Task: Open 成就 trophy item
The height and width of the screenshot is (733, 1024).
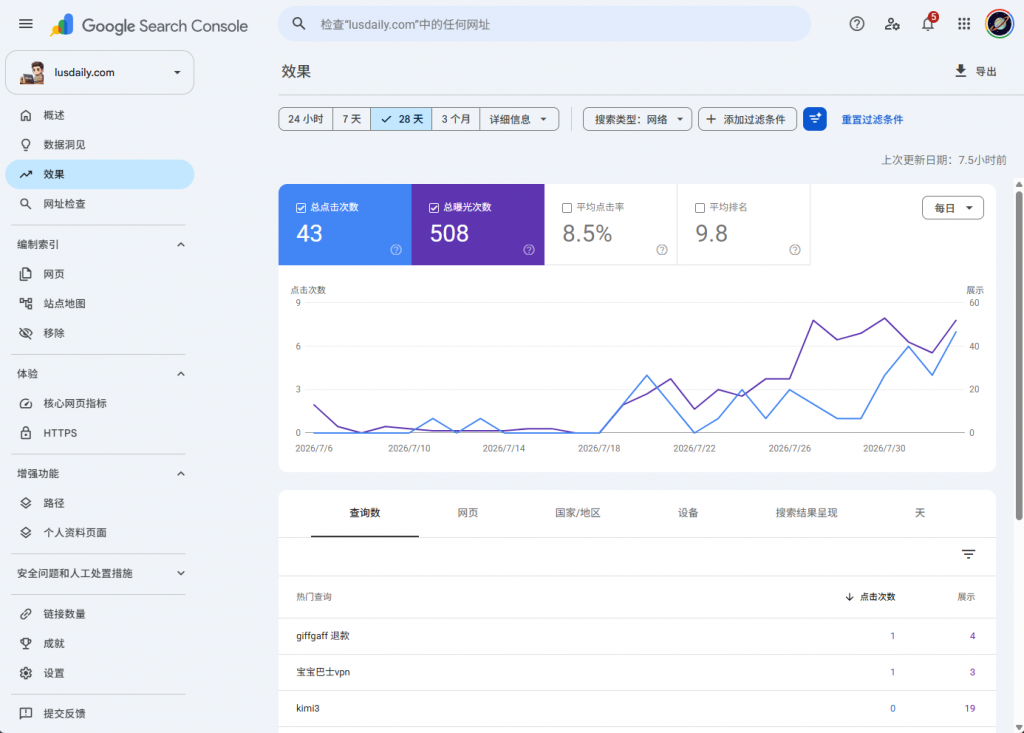Action: [99, 643]
